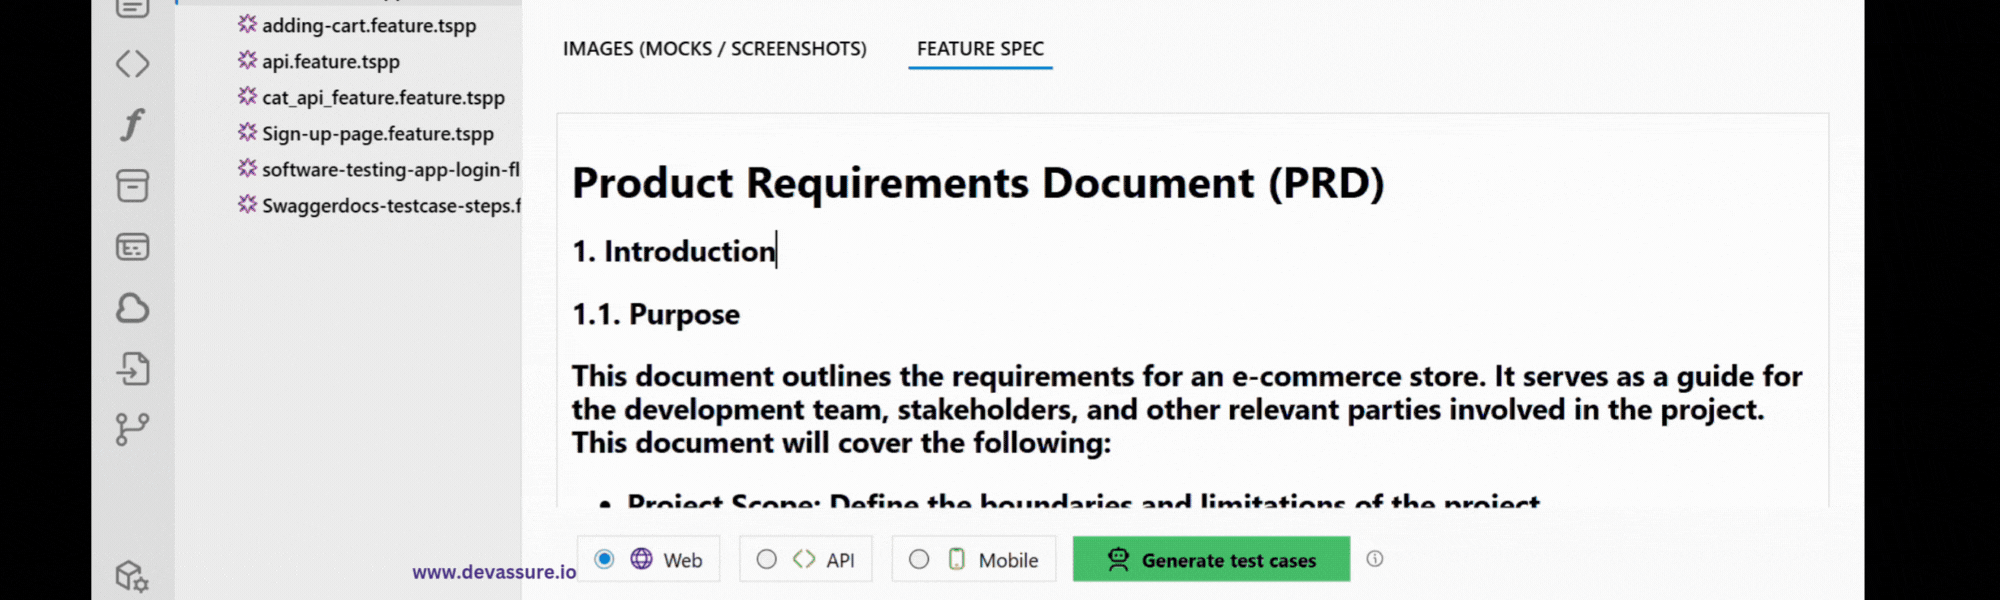Open the archive box sidebar icon
The width and height of the screenshot is (2000, 600).
pyautogui.click(x=132, y=186)
